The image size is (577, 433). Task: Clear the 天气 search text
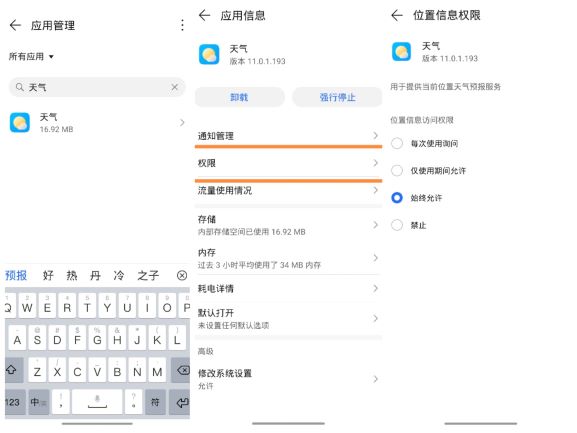pyautogui.click(x=174, y=87)
